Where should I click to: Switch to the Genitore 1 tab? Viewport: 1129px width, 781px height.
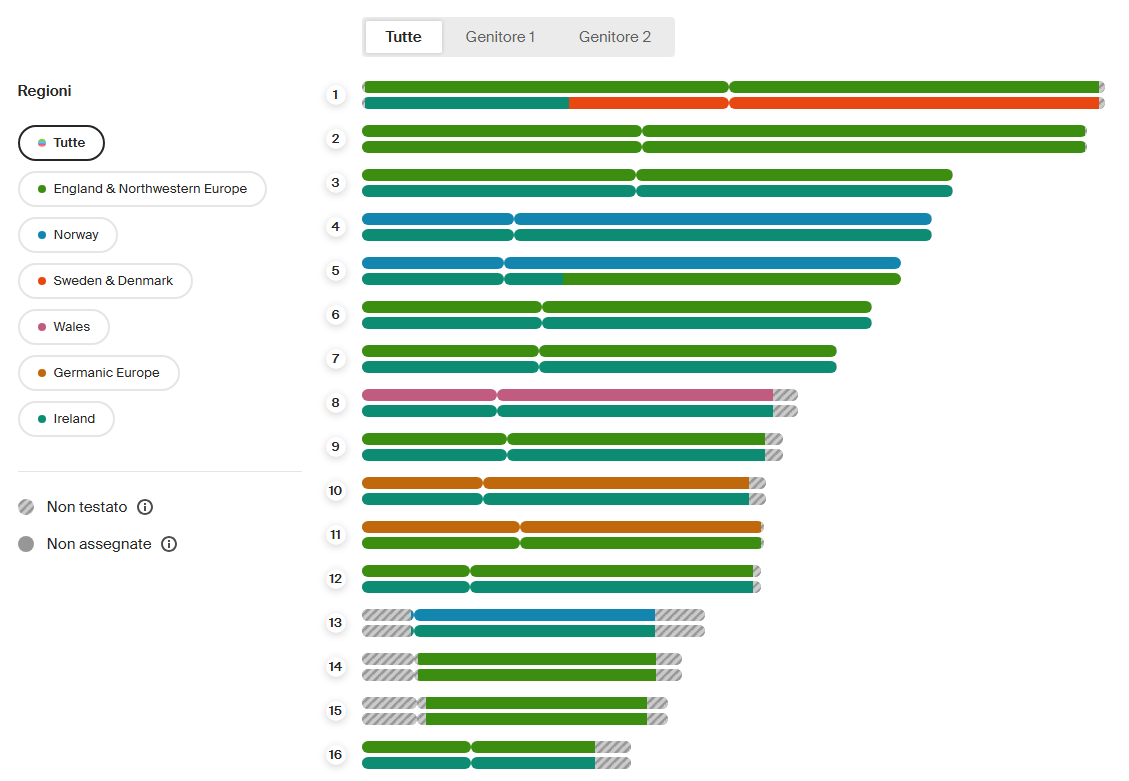pyautogui.click(x=500, y=37)
